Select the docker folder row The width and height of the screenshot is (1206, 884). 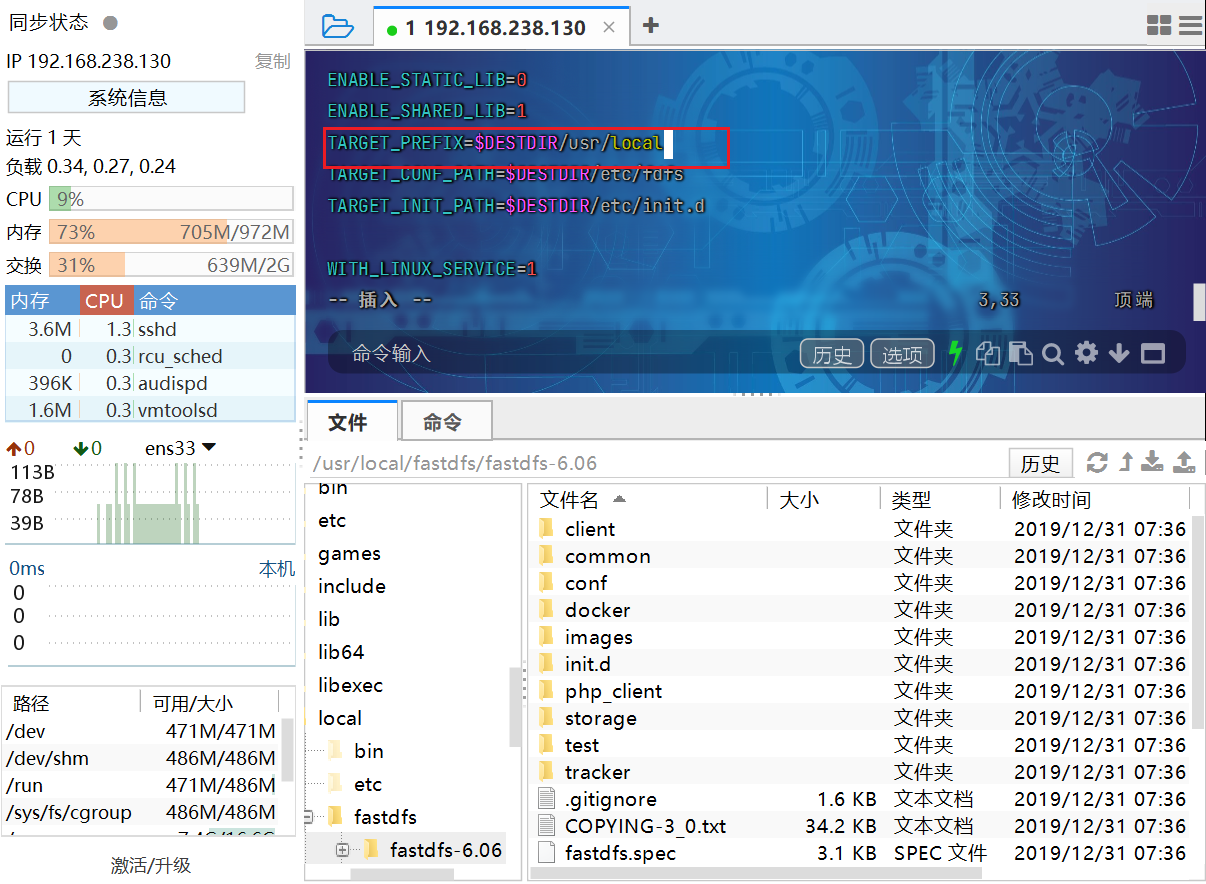[860, 610]
